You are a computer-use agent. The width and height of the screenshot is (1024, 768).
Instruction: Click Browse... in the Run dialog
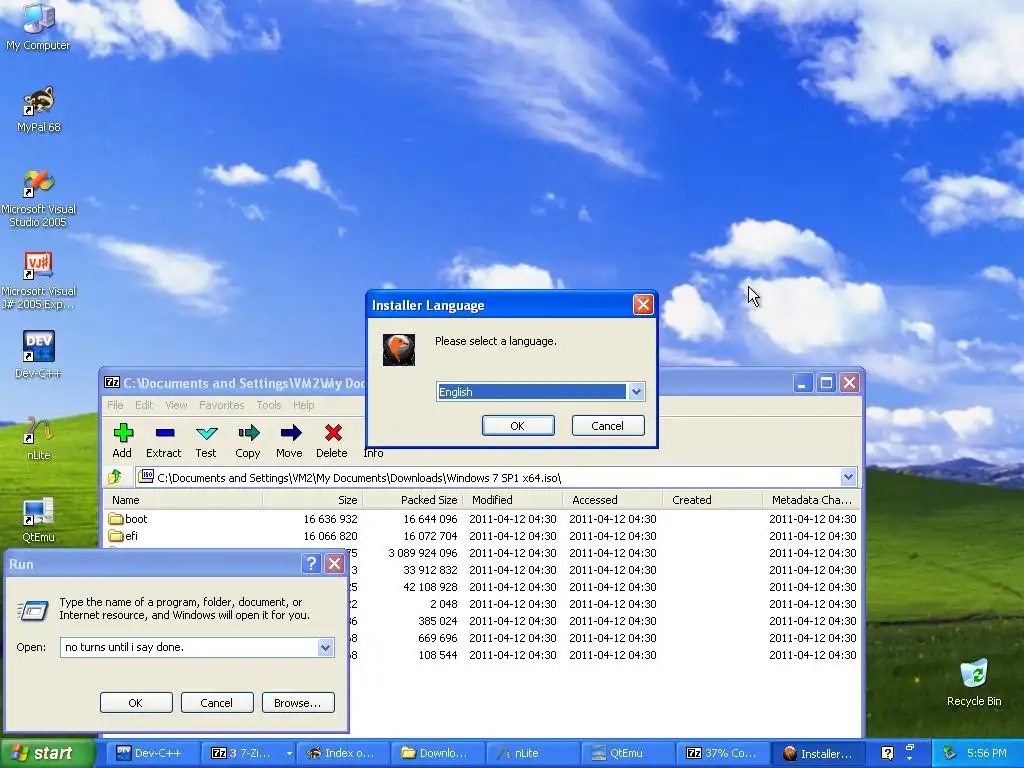[x=298, y=703]
